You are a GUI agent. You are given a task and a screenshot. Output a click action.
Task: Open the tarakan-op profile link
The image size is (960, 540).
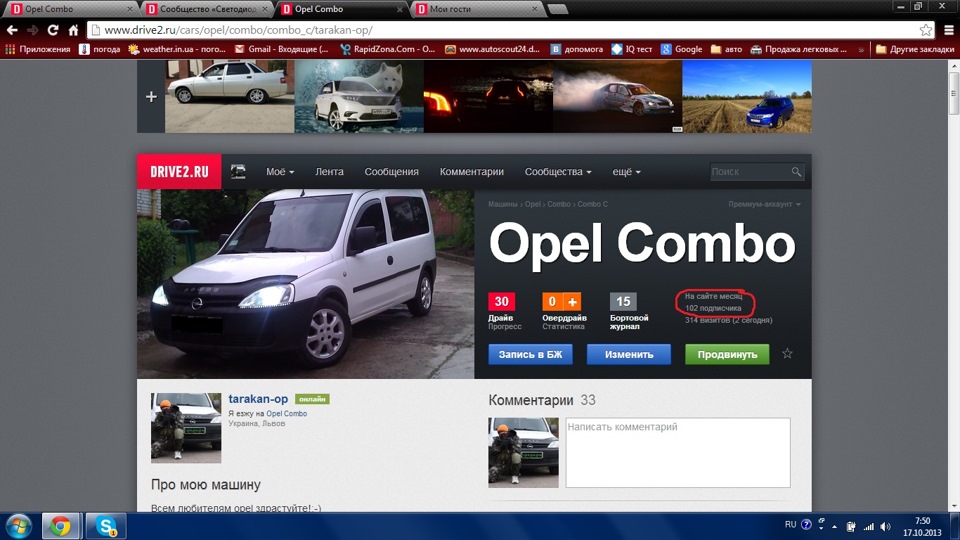258,399
